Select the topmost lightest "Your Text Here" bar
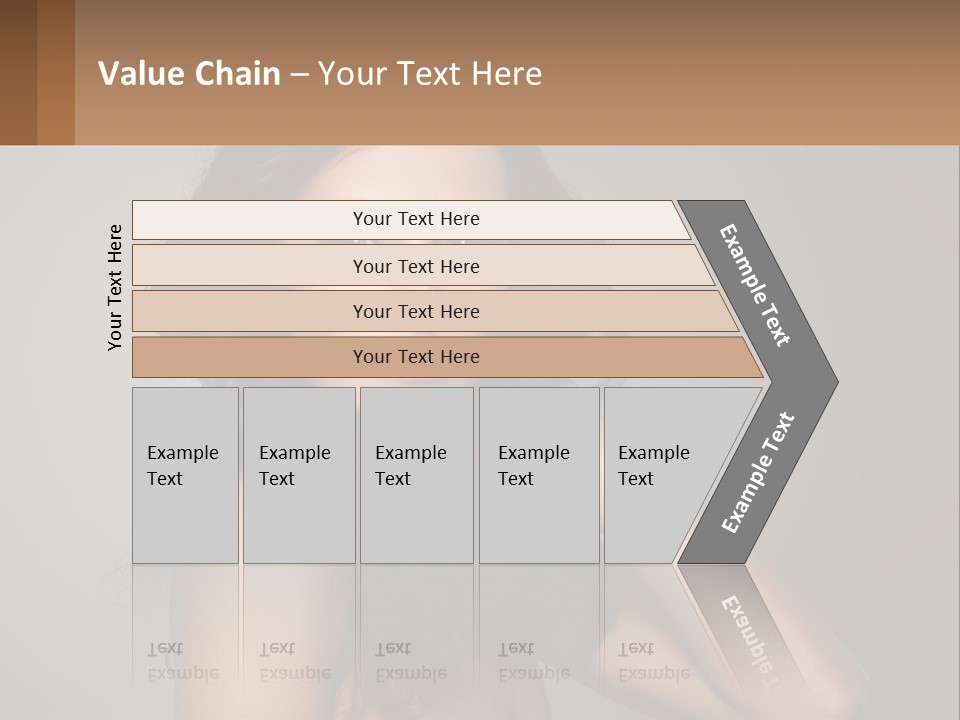Image resolution: width=960 pixels, height=720 pixels. click(416, 219)
